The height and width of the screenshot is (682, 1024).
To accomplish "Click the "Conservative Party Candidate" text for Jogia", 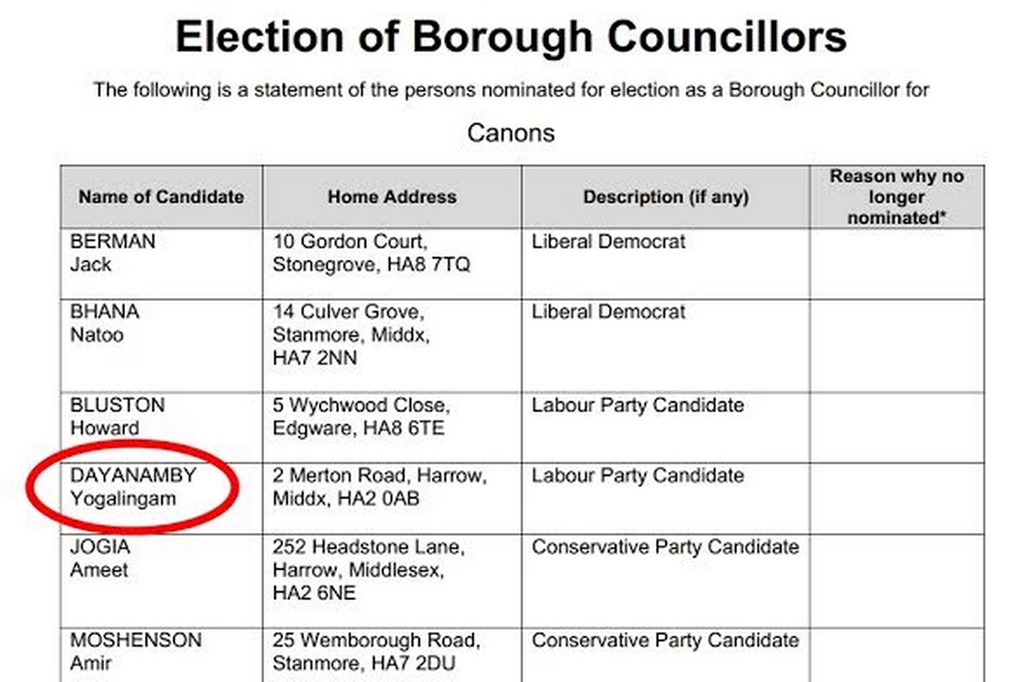I will pos(665,548).
